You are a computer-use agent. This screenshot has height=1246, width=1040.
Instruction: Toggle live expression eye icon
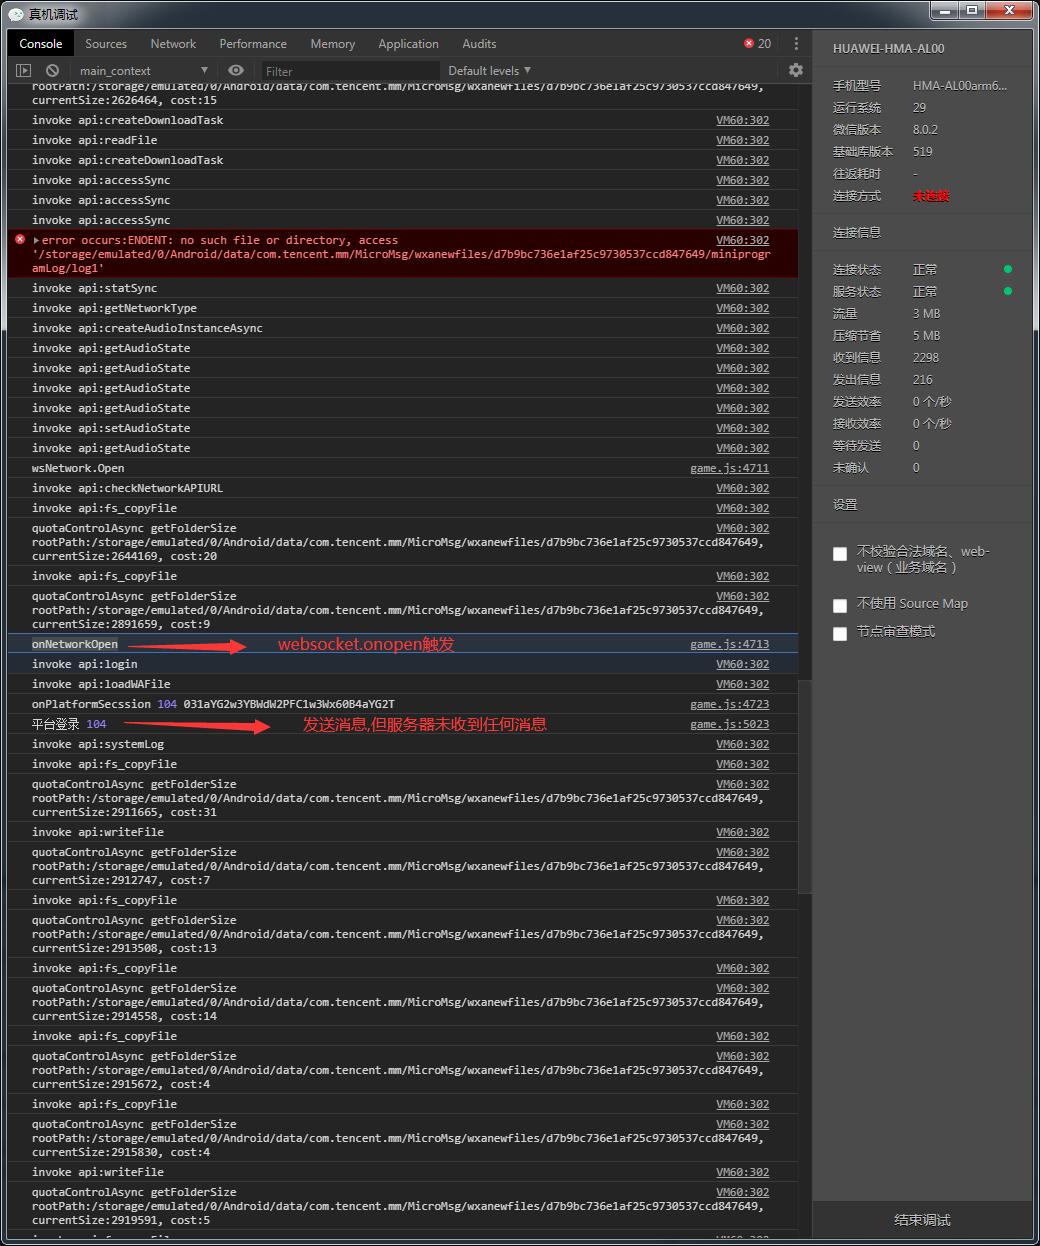(x=236, y=70)
